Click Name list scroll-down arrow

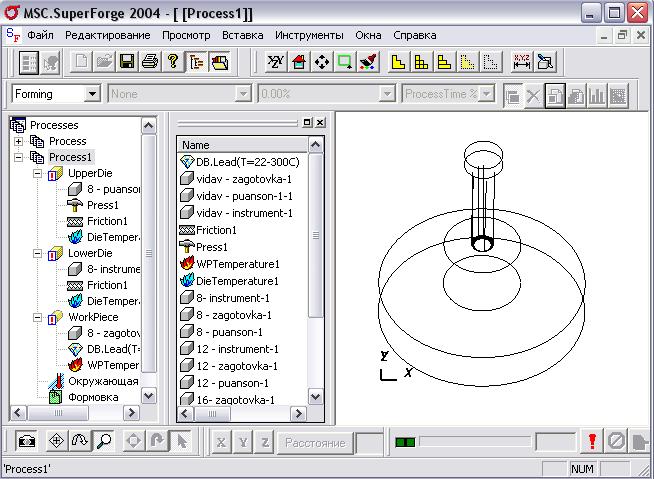316,396
